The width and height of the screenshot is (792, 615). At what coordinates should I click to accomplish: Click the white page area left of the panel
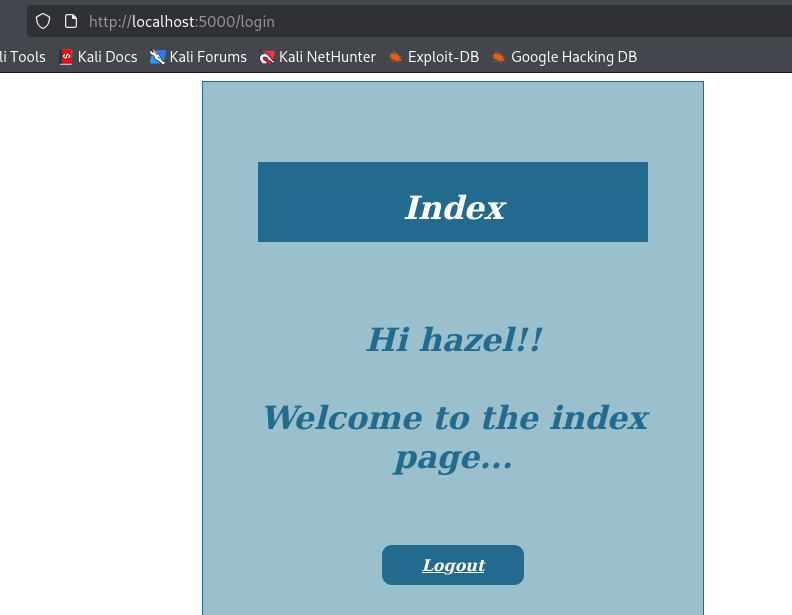pos(100,350)
